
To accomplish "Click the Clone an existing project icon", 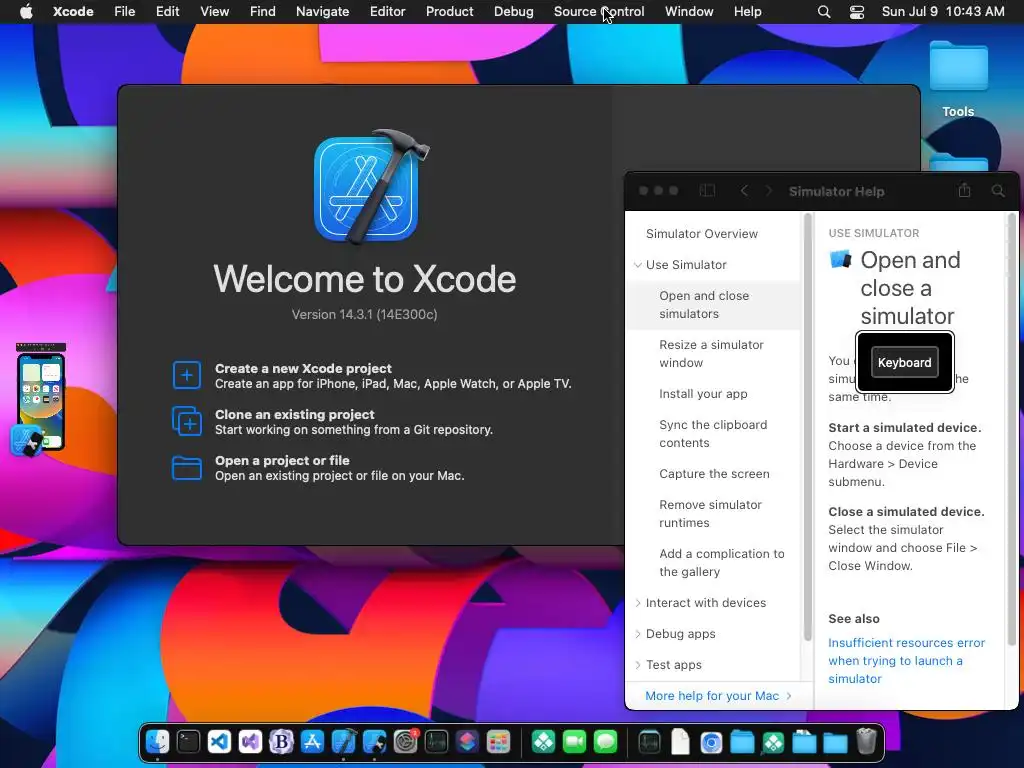I will (x=187, y=421).
